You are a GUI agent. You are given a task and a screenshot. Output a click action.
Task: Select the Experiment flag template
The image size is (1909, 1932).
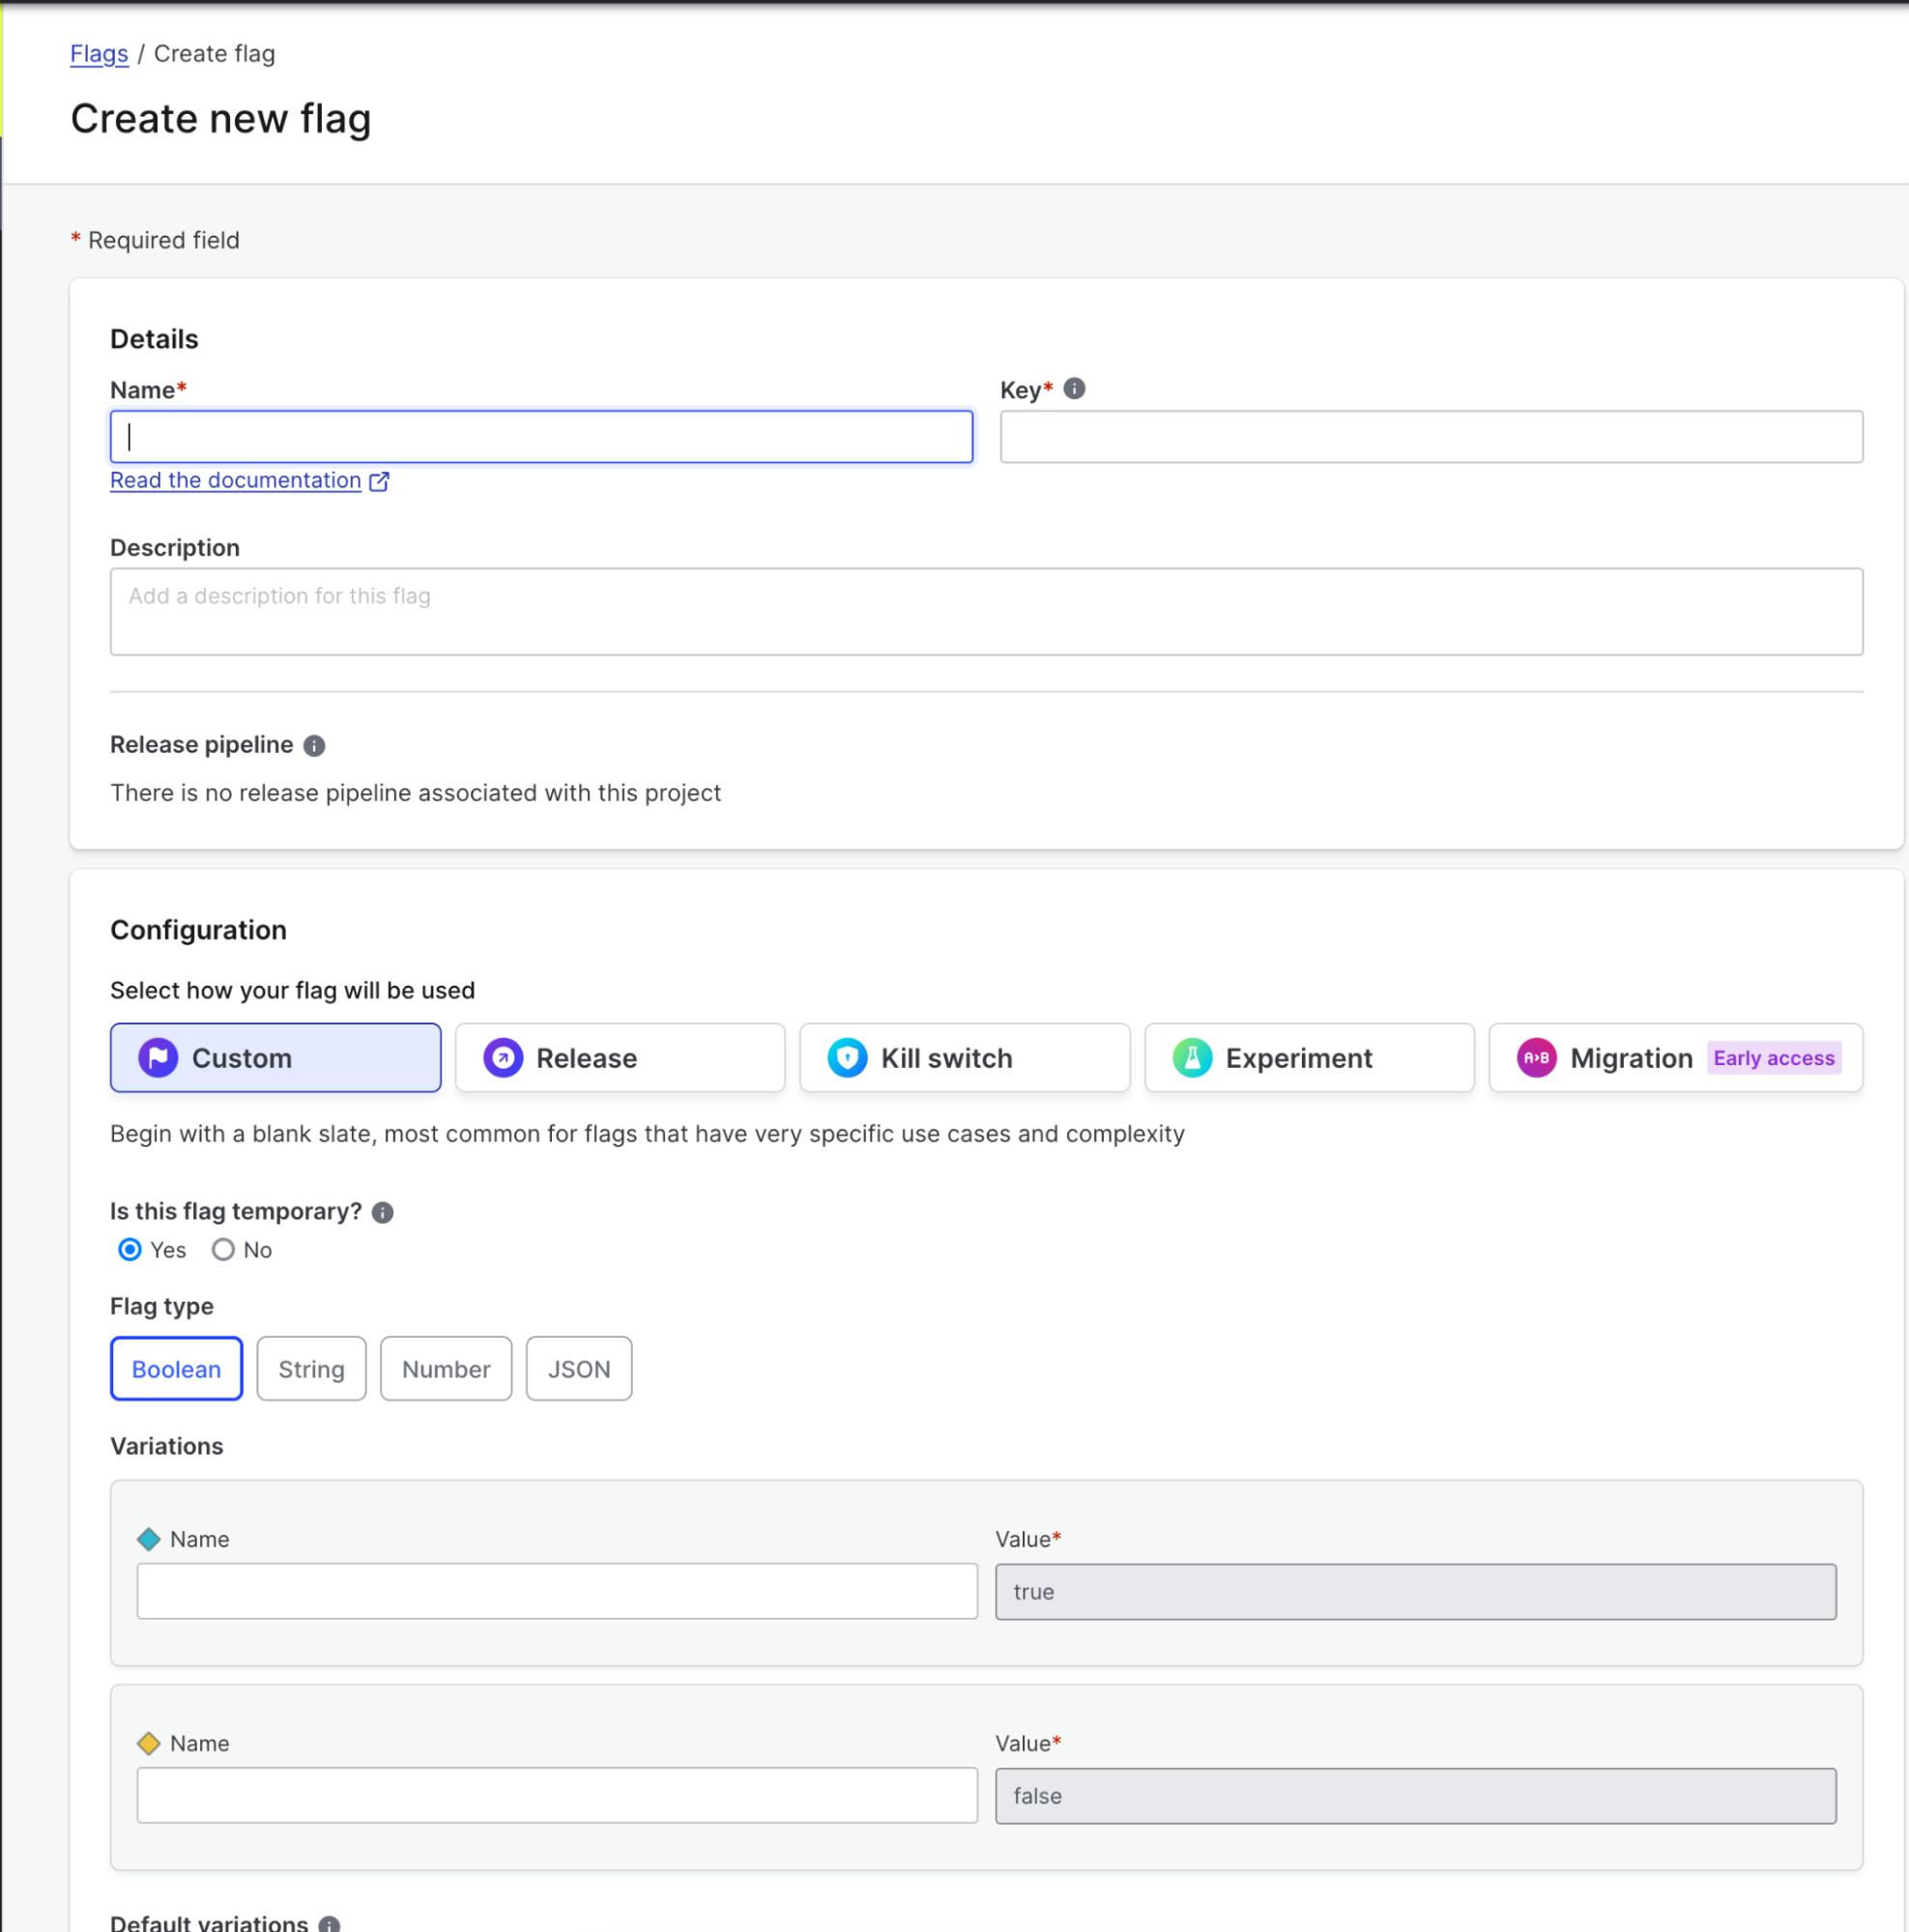(x=1308, y=1058)
